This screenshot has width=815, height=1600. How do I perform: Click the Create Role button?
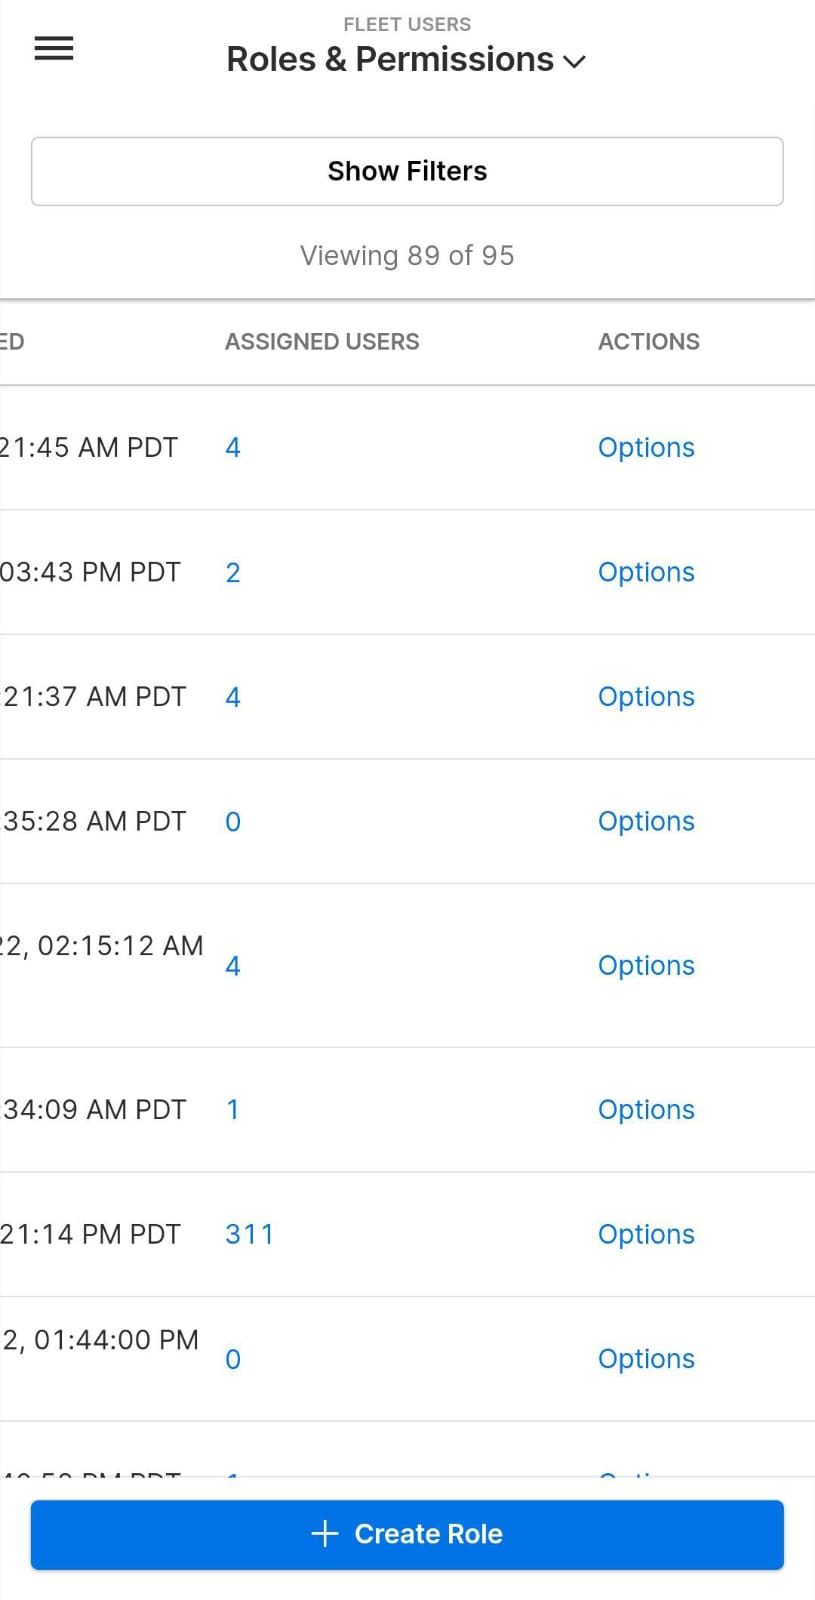pos(407,1534)
